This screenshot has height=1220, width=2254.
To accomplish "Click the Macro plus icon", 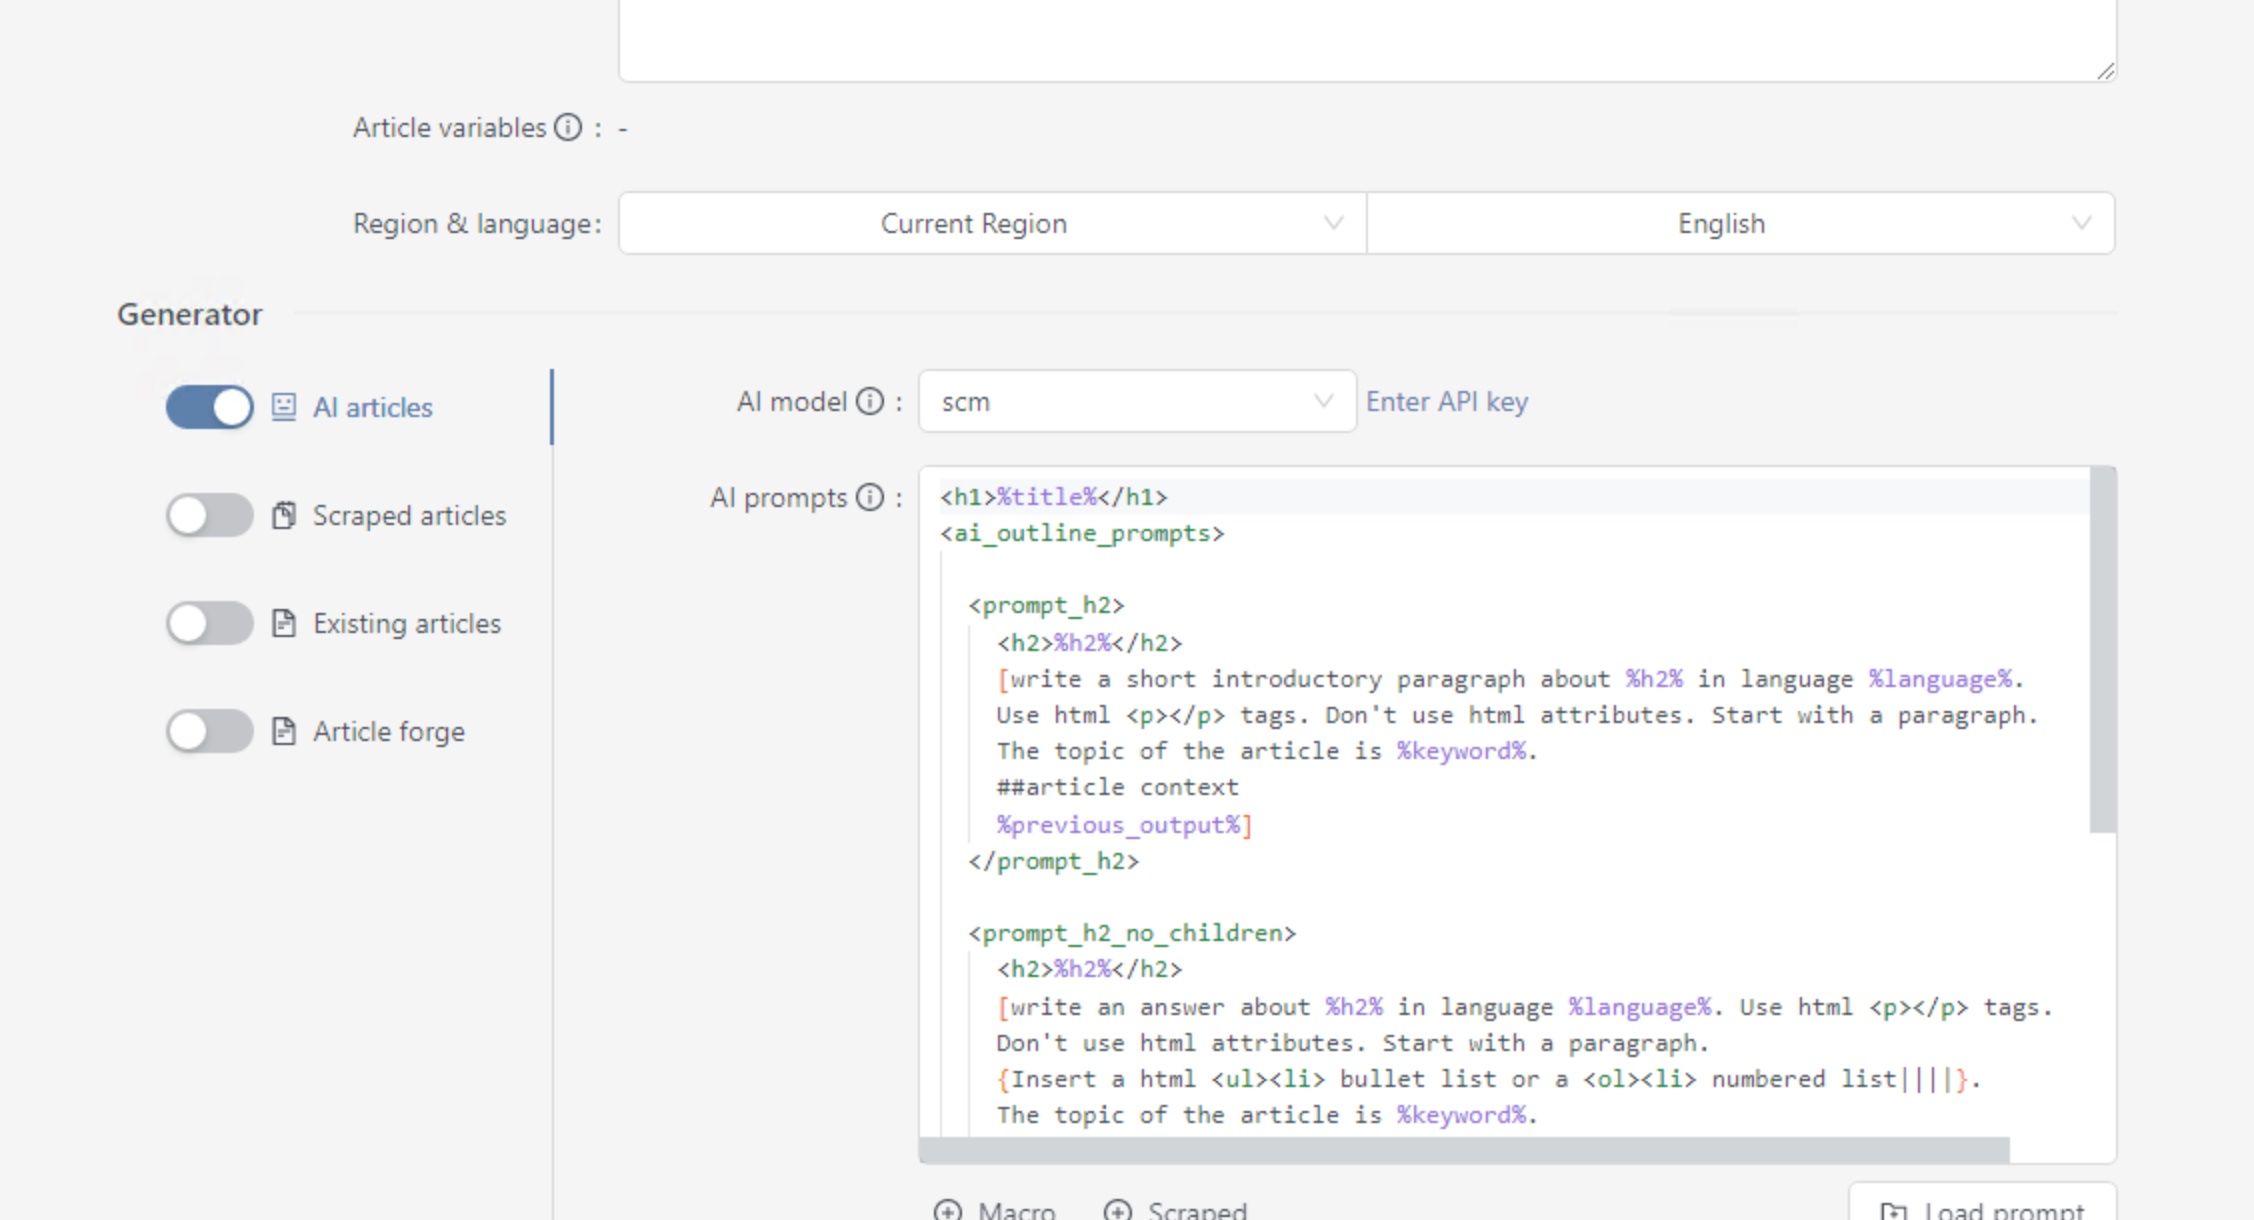I will [x=948, y=1210].
